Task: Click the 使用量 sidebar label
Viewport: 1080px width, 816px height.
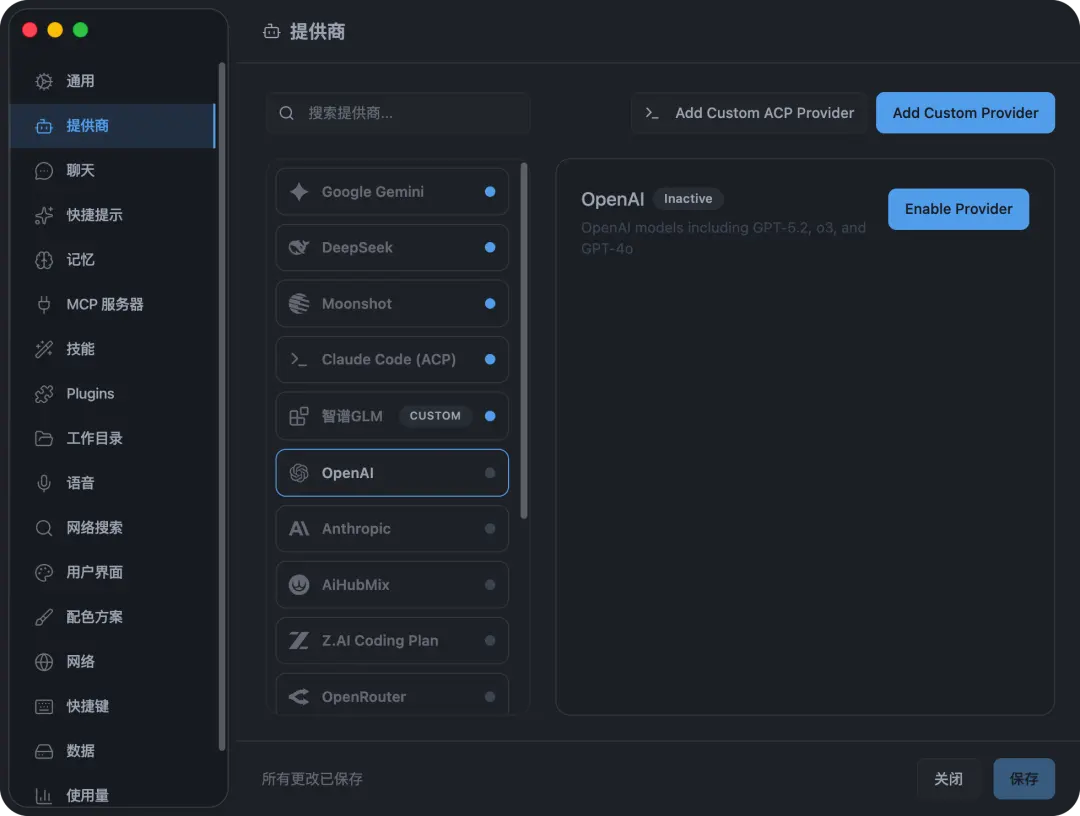Action: [x=87, y=796]
